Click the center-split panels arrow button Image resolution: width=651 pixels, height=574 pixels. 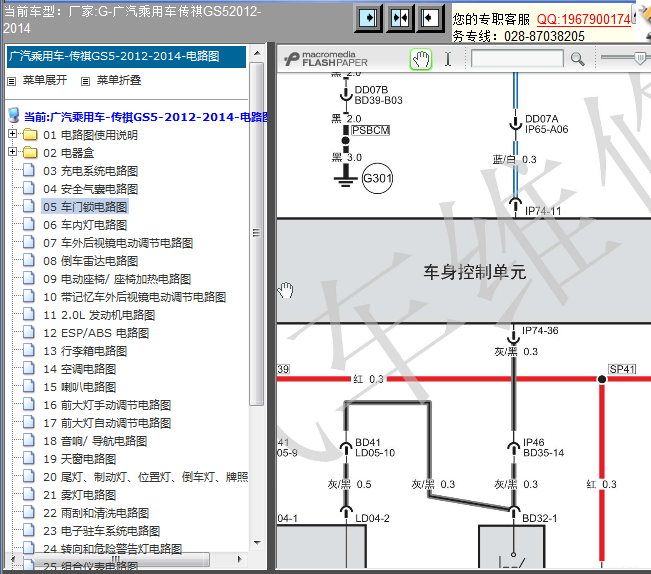400,18
